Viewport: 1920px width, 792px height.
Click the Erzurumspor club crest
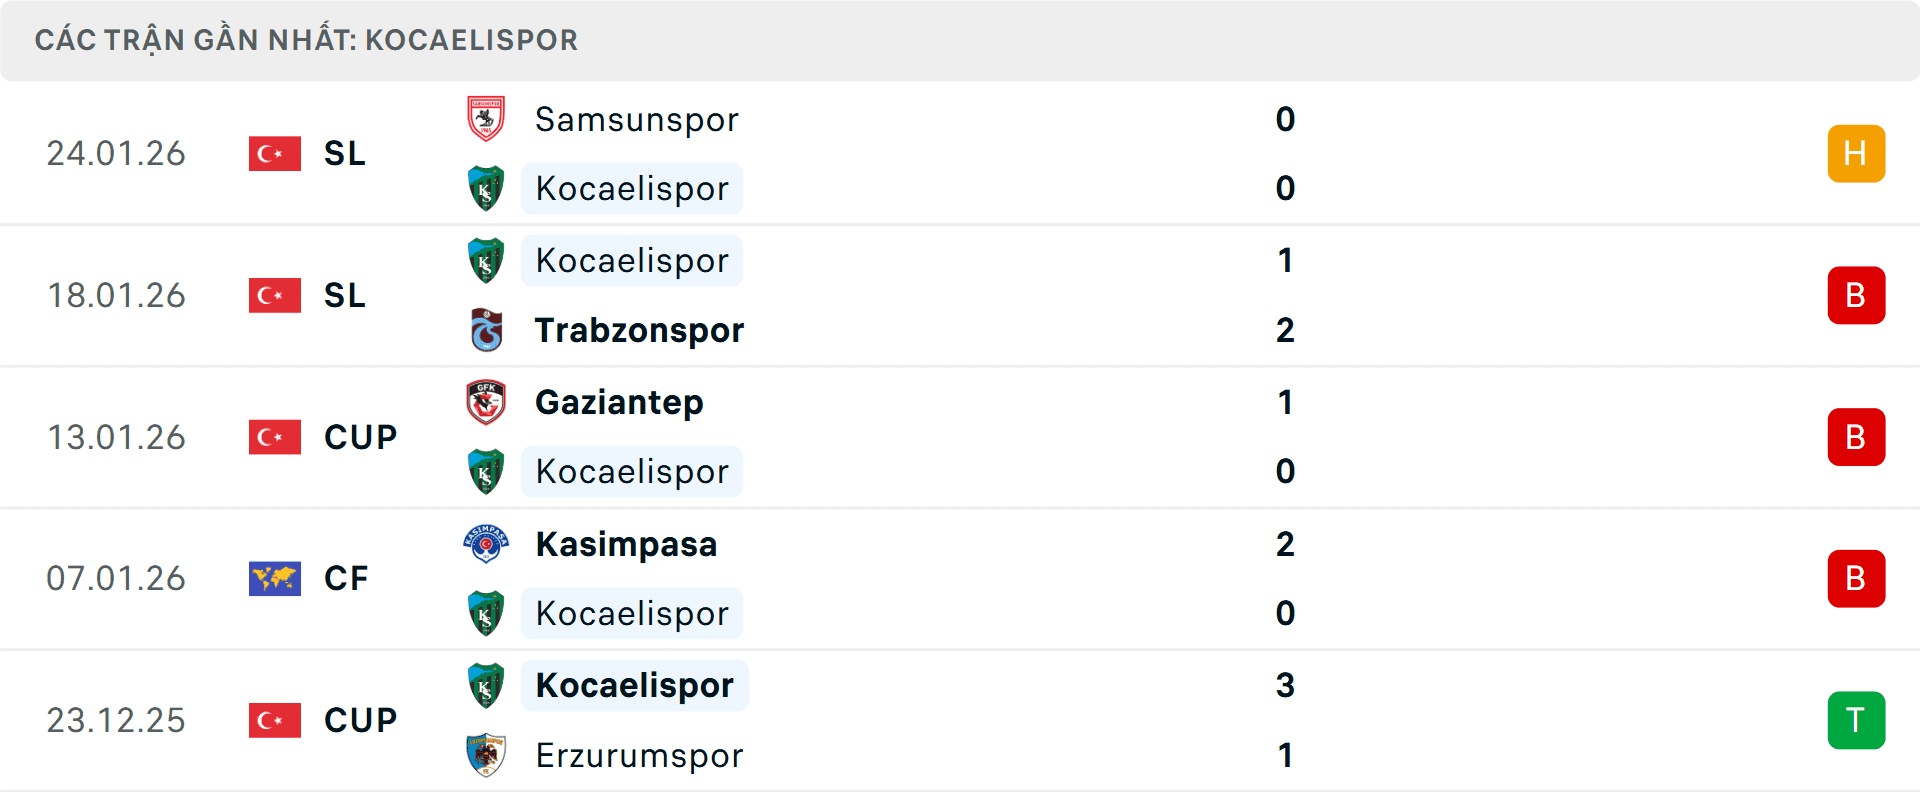point(486,755)
